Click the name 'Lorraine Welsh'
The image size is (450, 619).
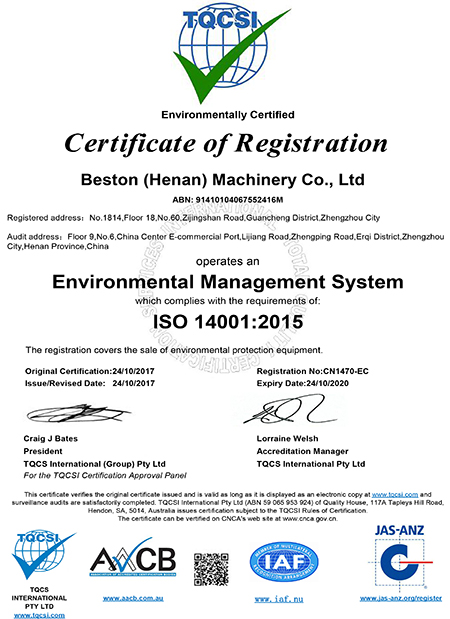click(287, 439)
